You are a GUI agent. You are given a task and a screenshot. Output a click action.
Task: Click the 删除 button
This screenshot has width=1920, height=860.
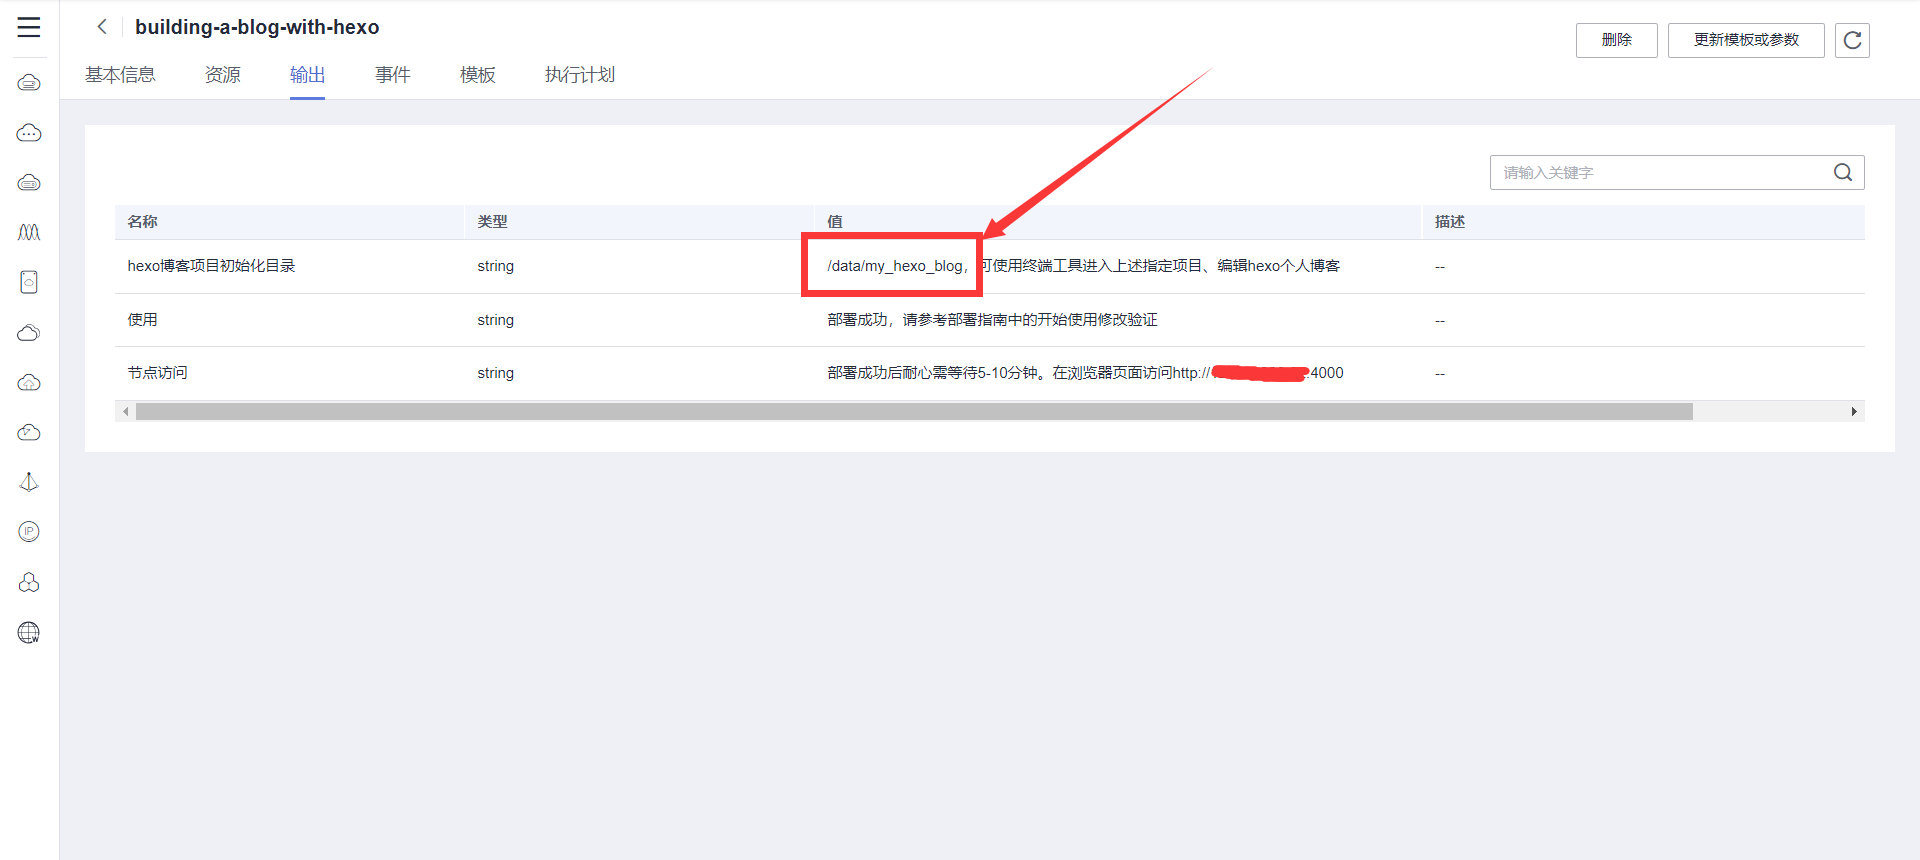click(1616, 40)
